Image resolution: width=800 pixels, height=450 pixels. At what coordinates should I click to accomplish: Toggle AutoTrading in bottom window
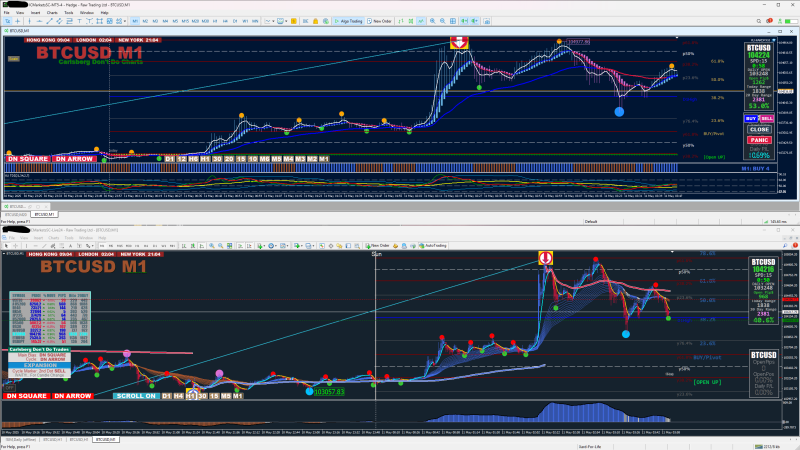[432, 245]
